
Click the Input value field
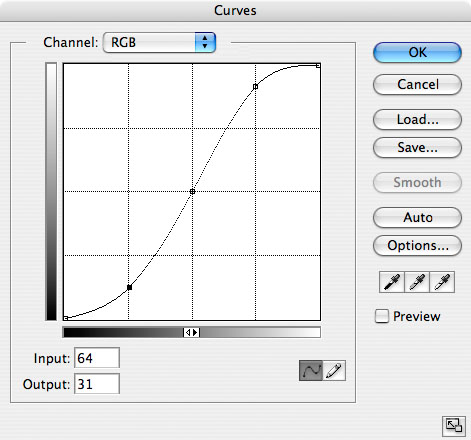97,358
